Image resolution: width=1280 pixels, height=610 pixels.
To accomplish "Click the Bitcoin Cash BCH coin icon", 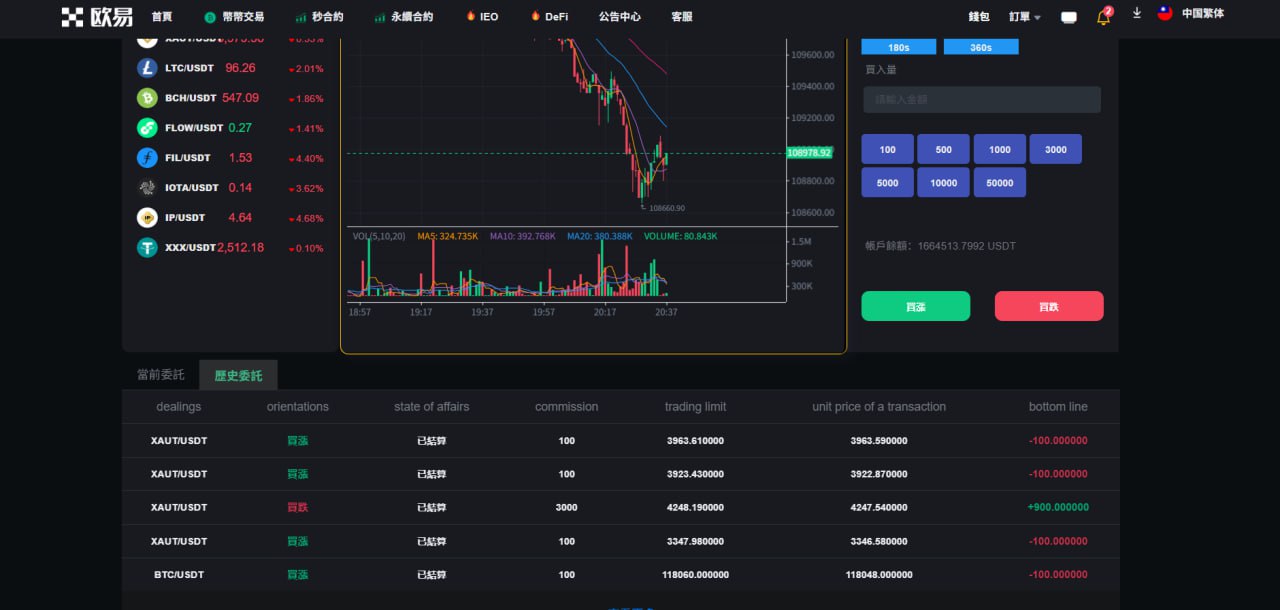I will point(147,98).
